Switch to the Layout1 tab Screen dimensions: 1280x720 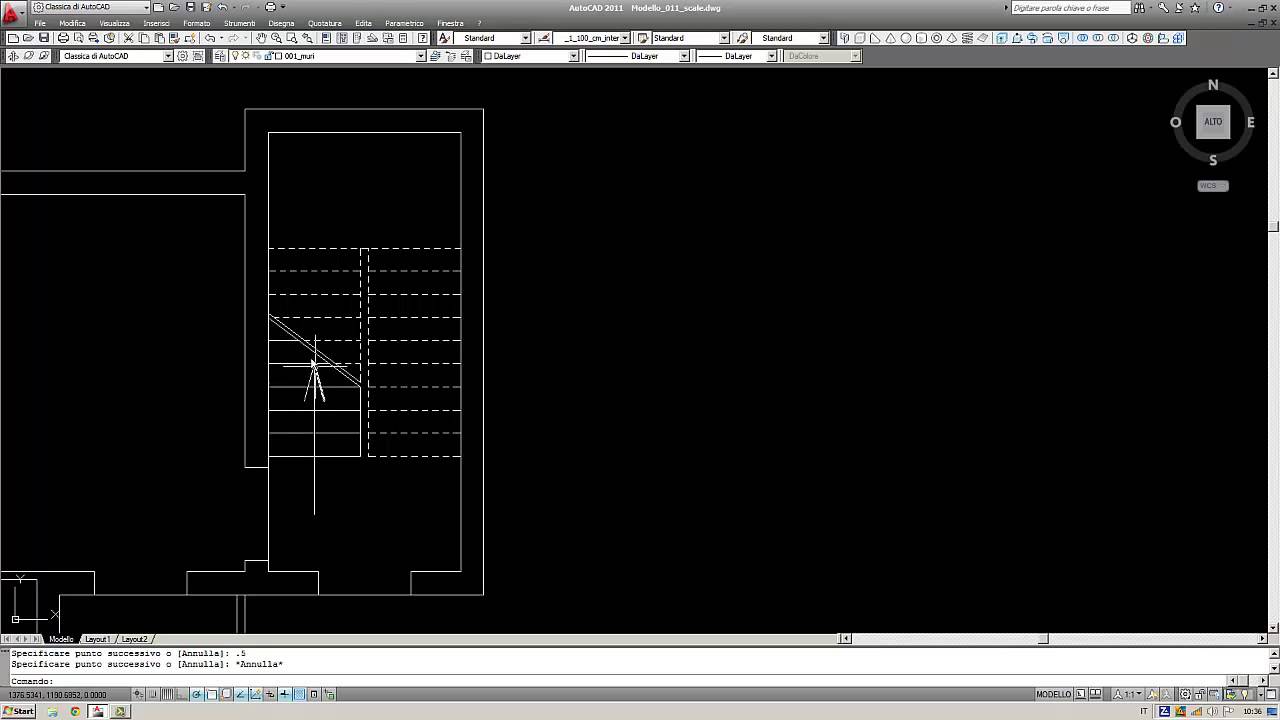pos(97,639)
